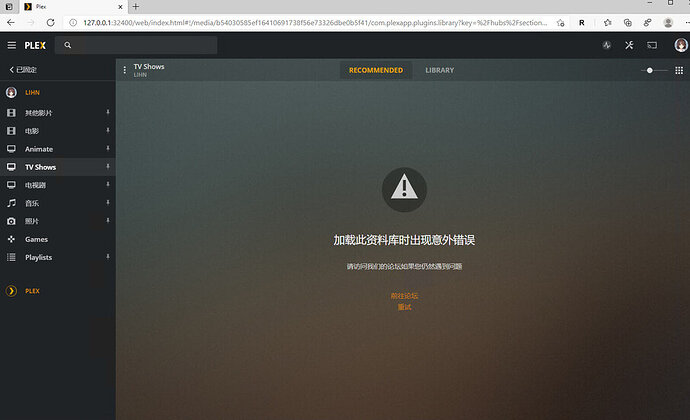Click the Cast to device icon
This screenshot has height=420, width=690.
652,45
